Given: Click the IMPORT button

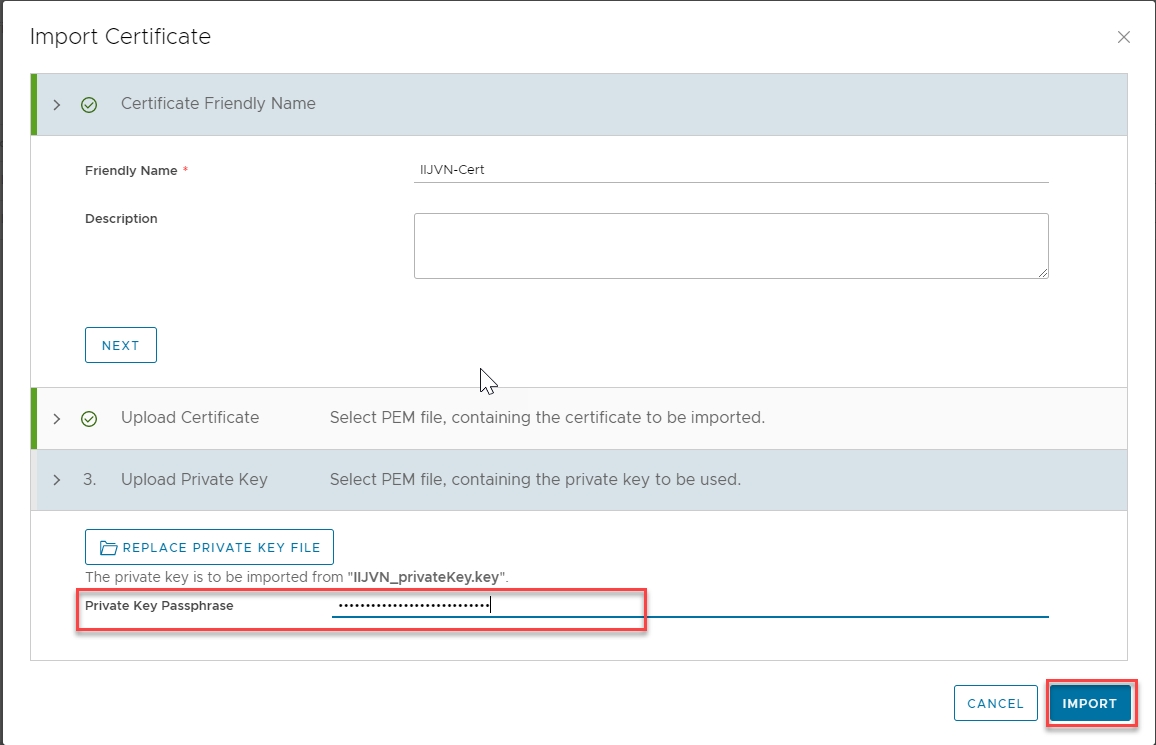Looking at the screenshot, I should tap(1089, 703).
